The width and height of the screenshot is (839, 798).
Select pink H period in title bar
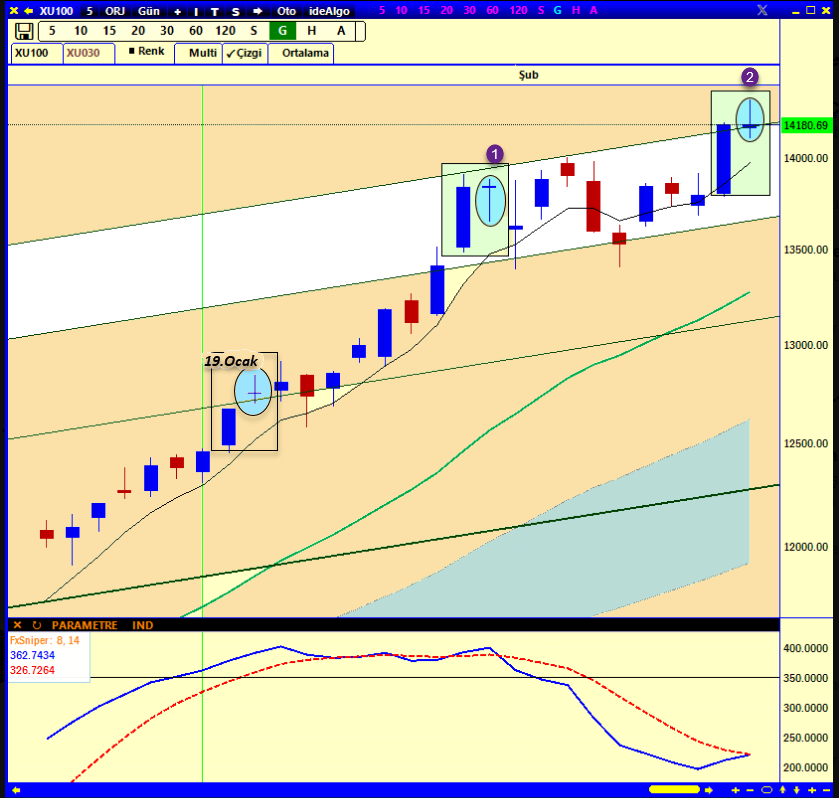pyautogui.click(x=576, y=10)
